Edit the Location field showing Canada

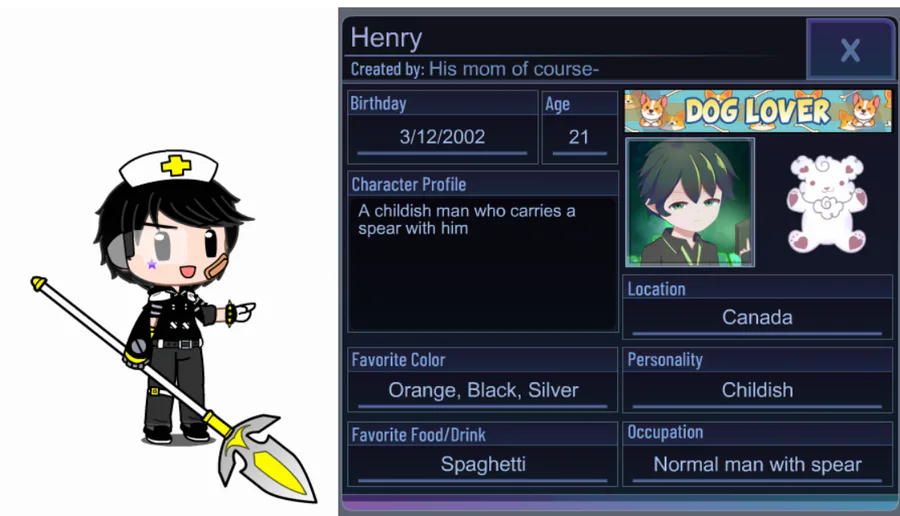point(757,317)
